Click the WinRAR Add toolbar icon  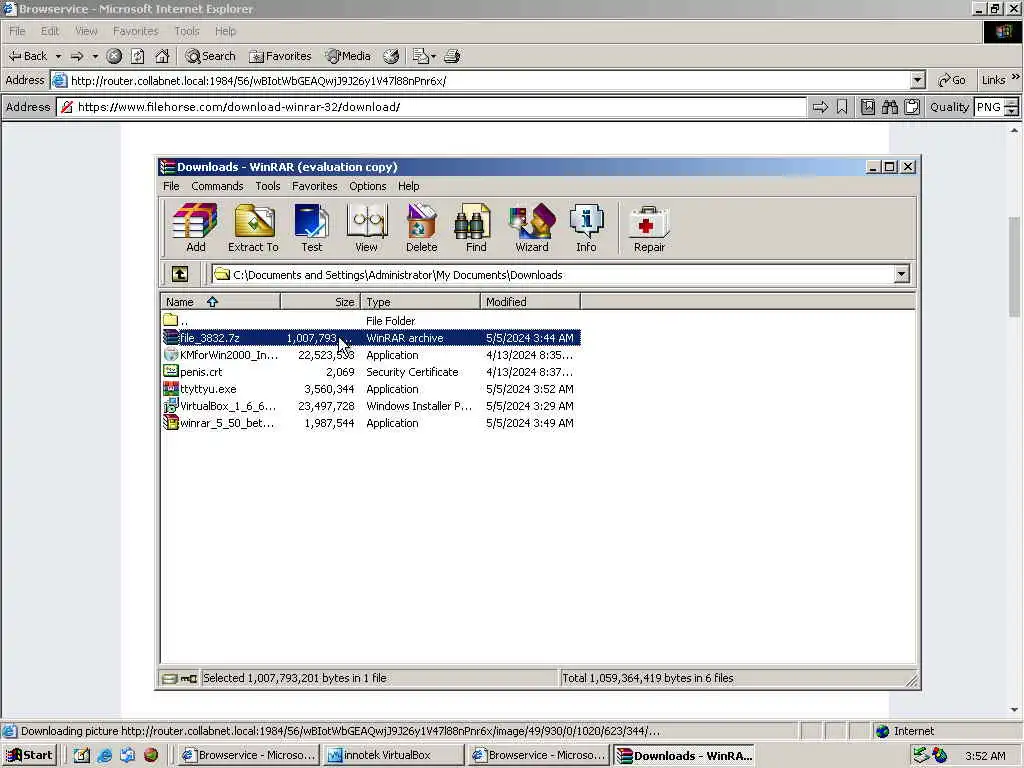click(195, 228)
